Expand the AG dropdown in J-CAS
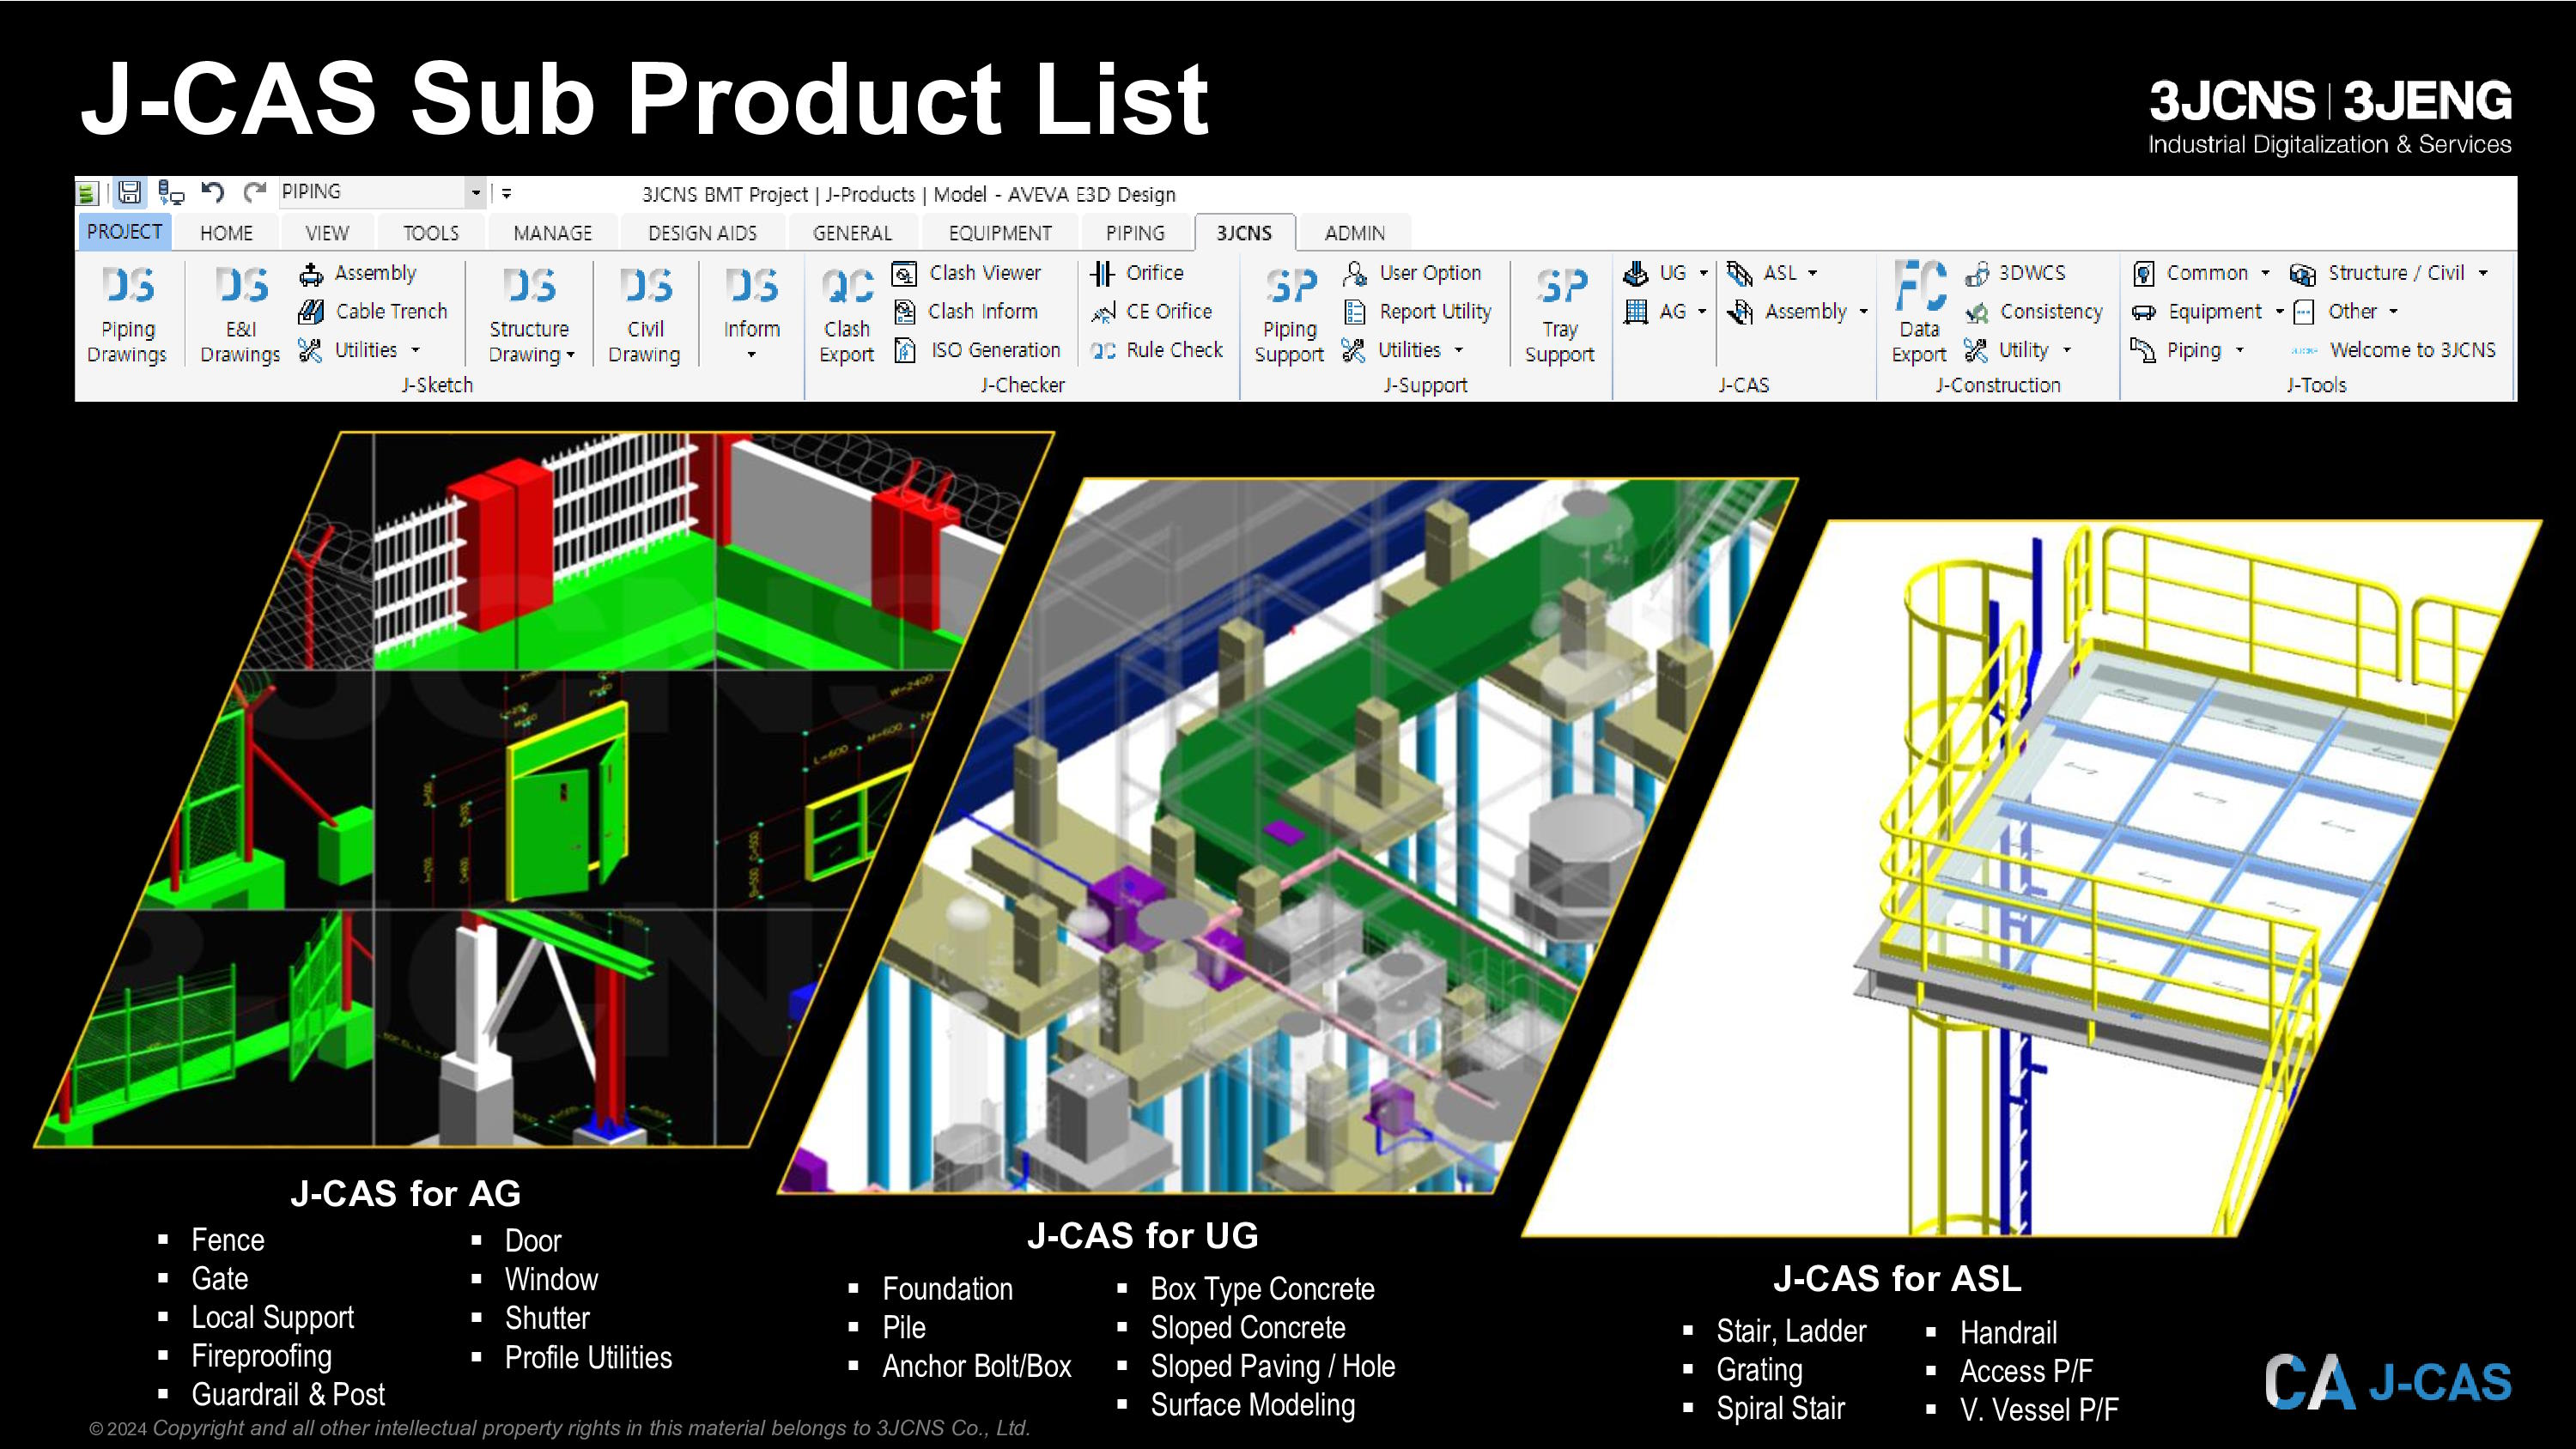The width and height of the screenshot is (2576, 1449). 1702,312
